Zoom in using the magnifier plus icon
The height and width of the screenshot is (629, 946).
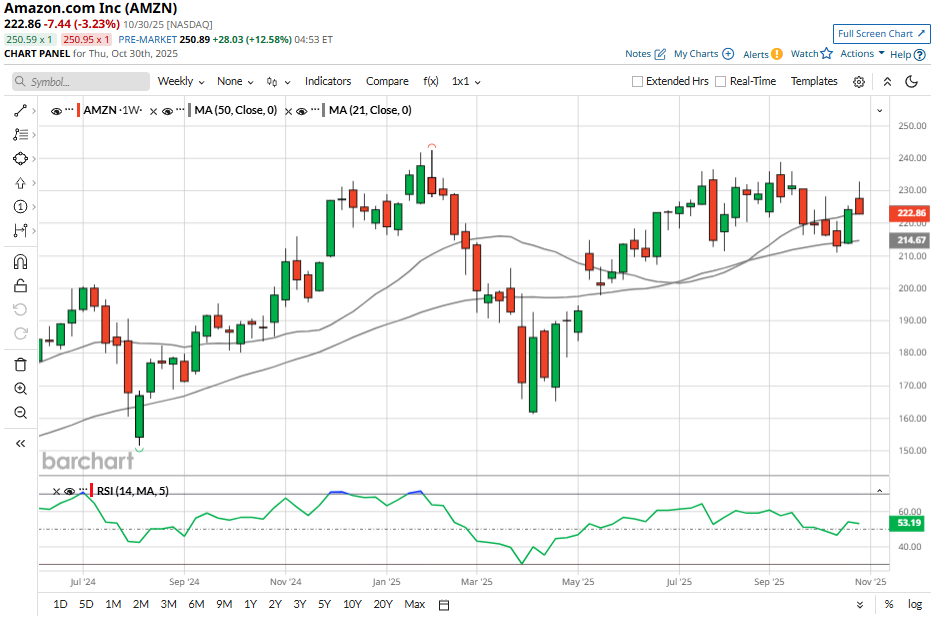tap(20, 388)
